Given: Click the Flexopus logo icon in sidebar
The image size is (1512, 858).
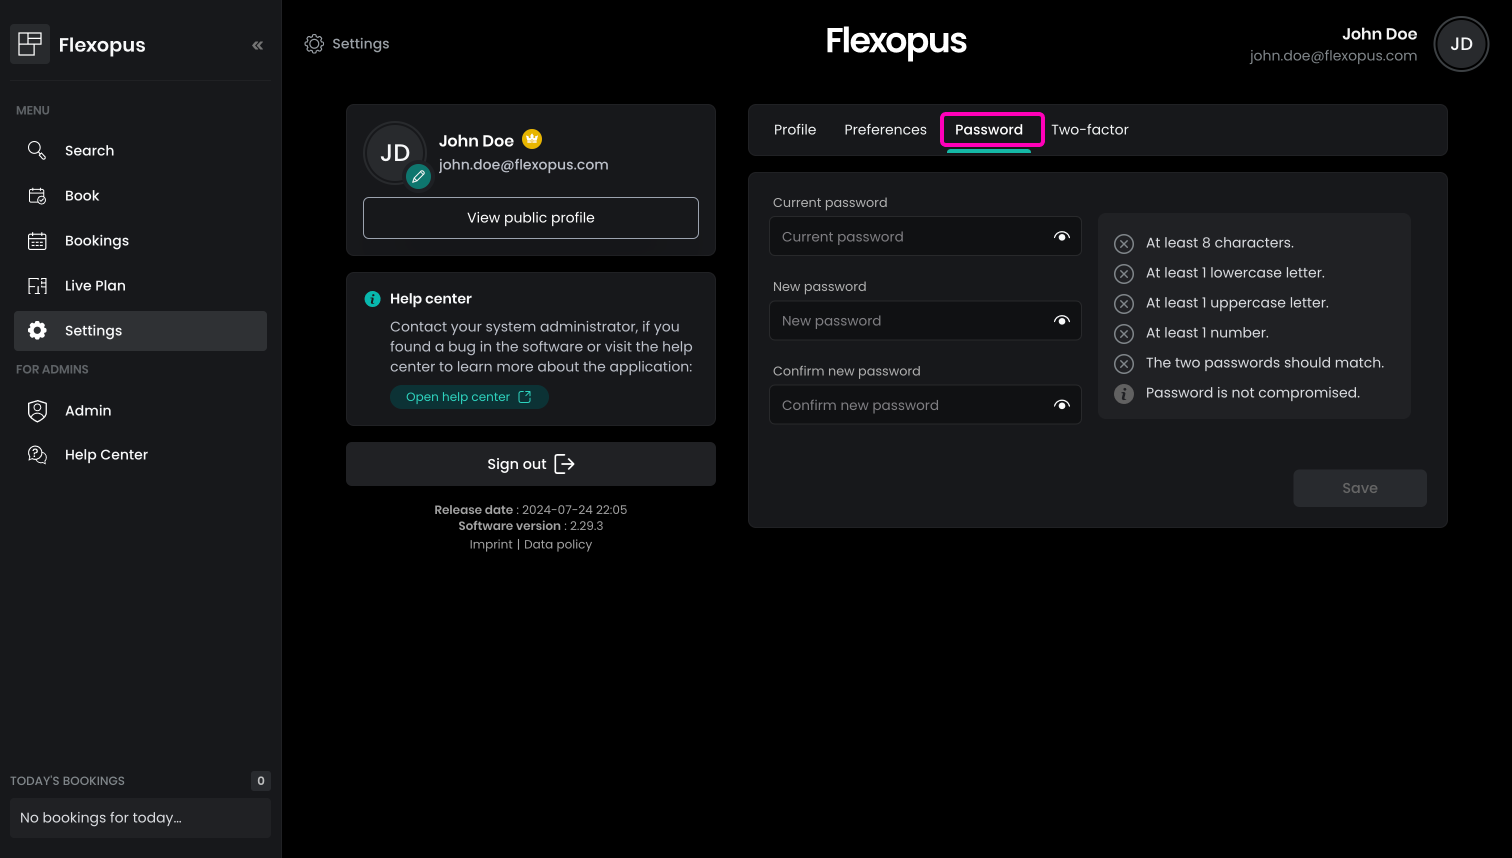Looking at the screenshot, I should [x=30, y=44].
